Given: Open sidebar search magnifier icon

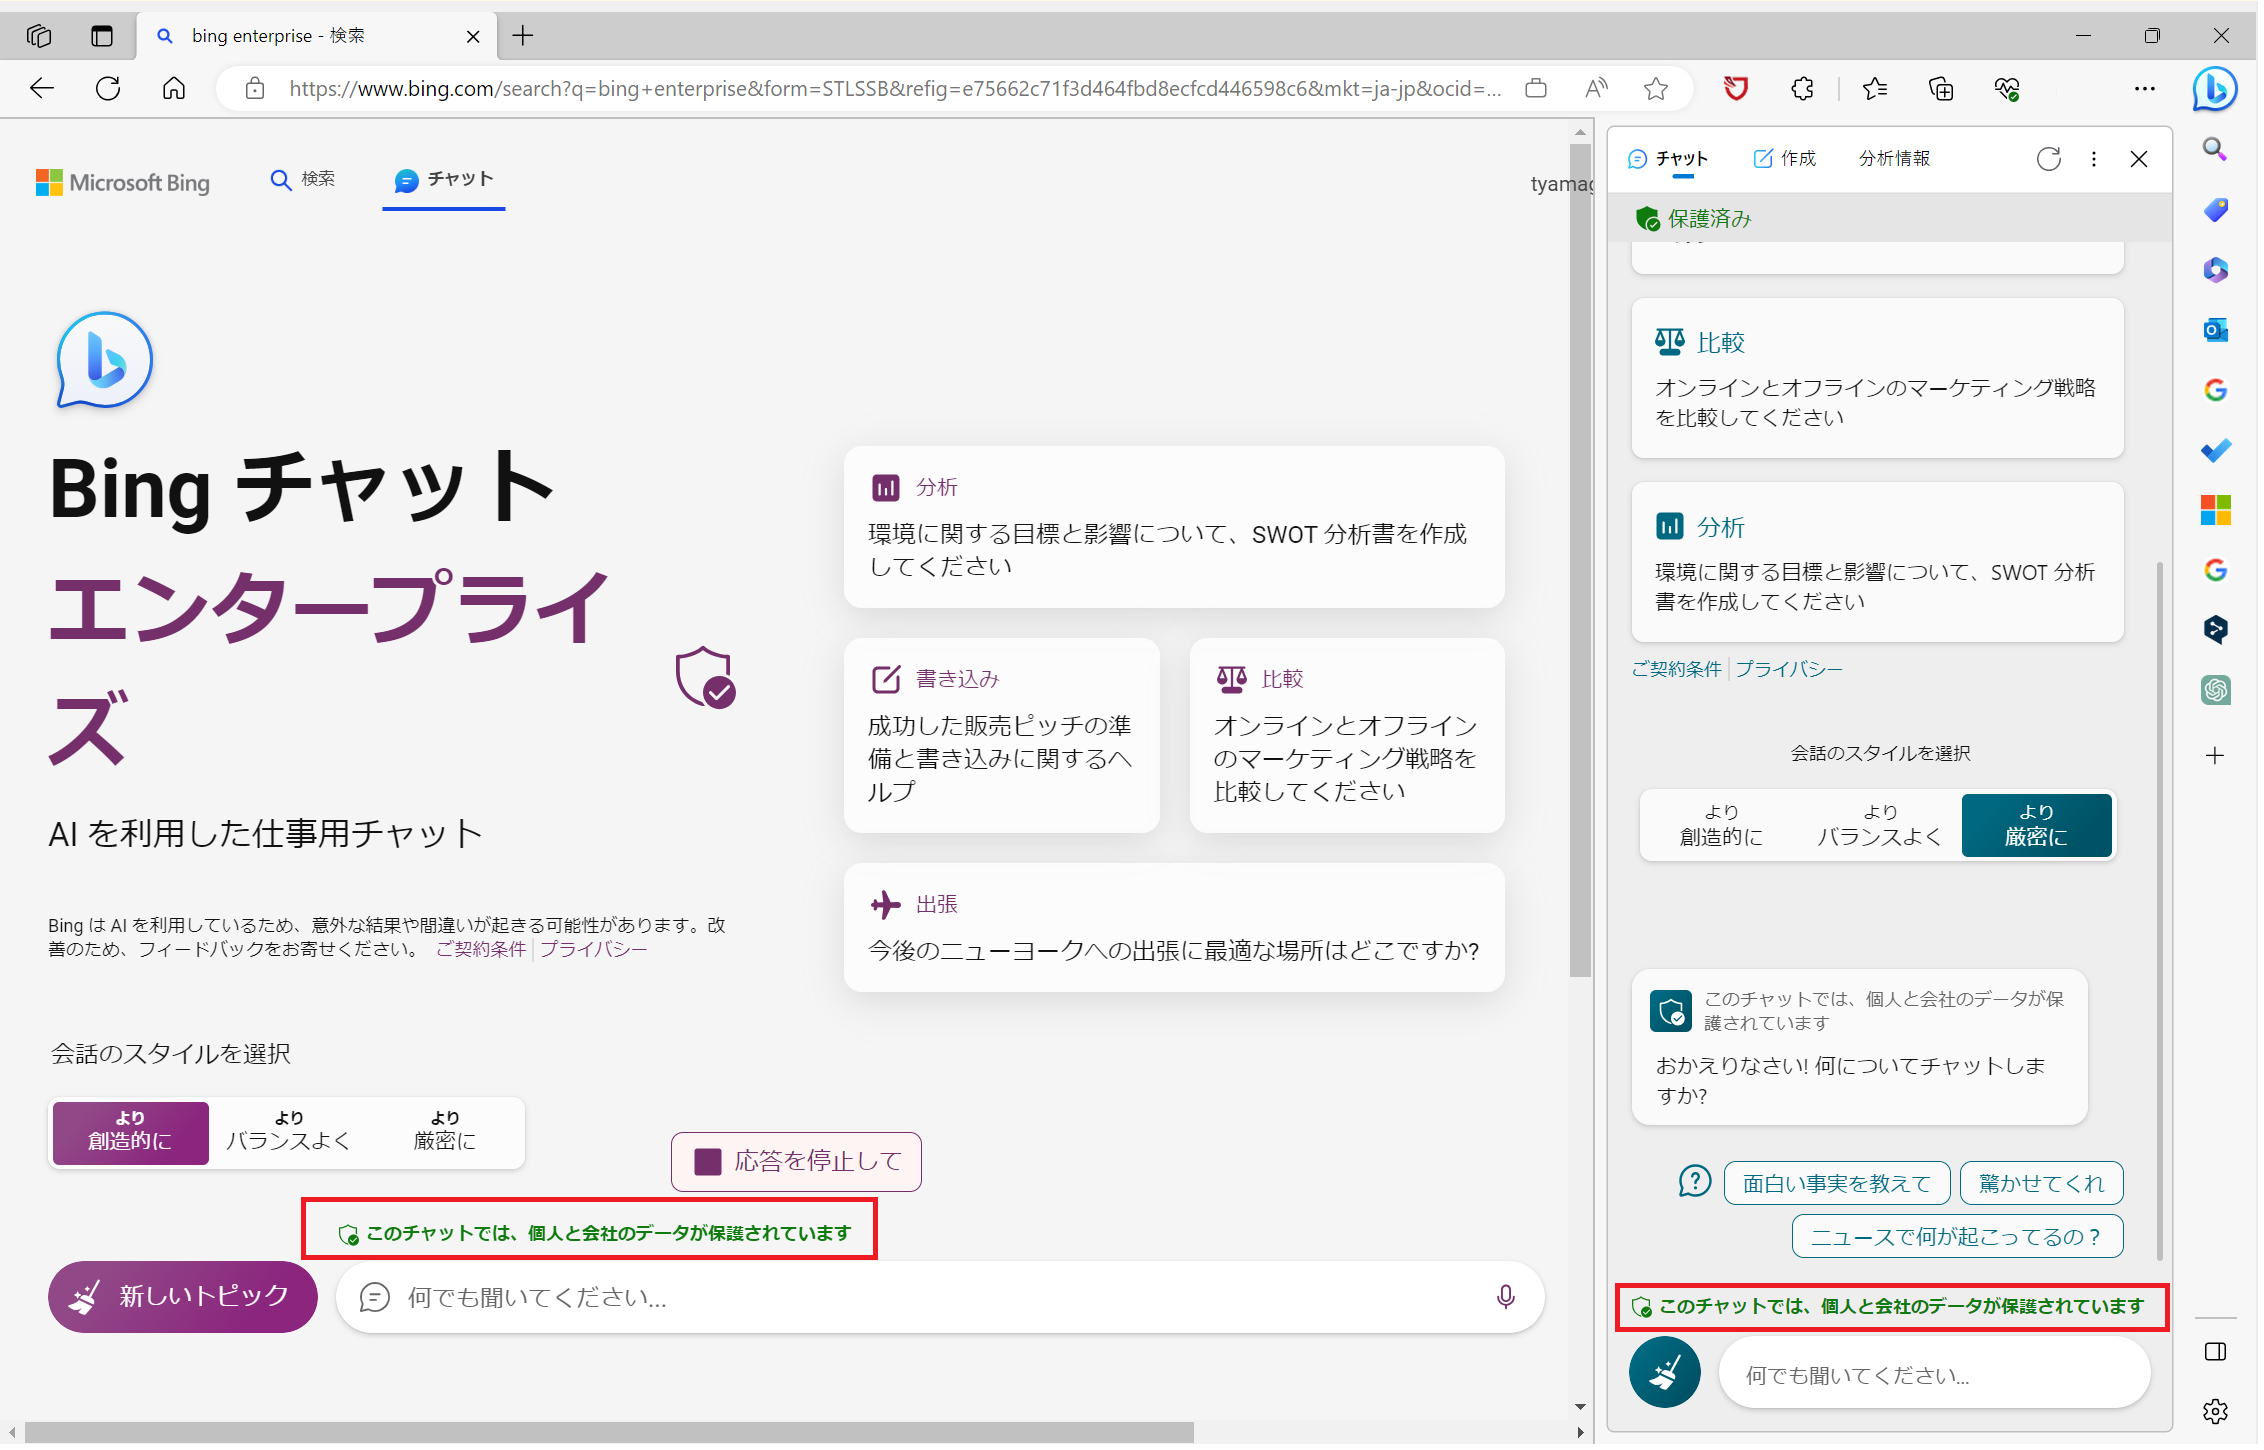Looking at the screenshot, I should click(x=2215, y=150).
